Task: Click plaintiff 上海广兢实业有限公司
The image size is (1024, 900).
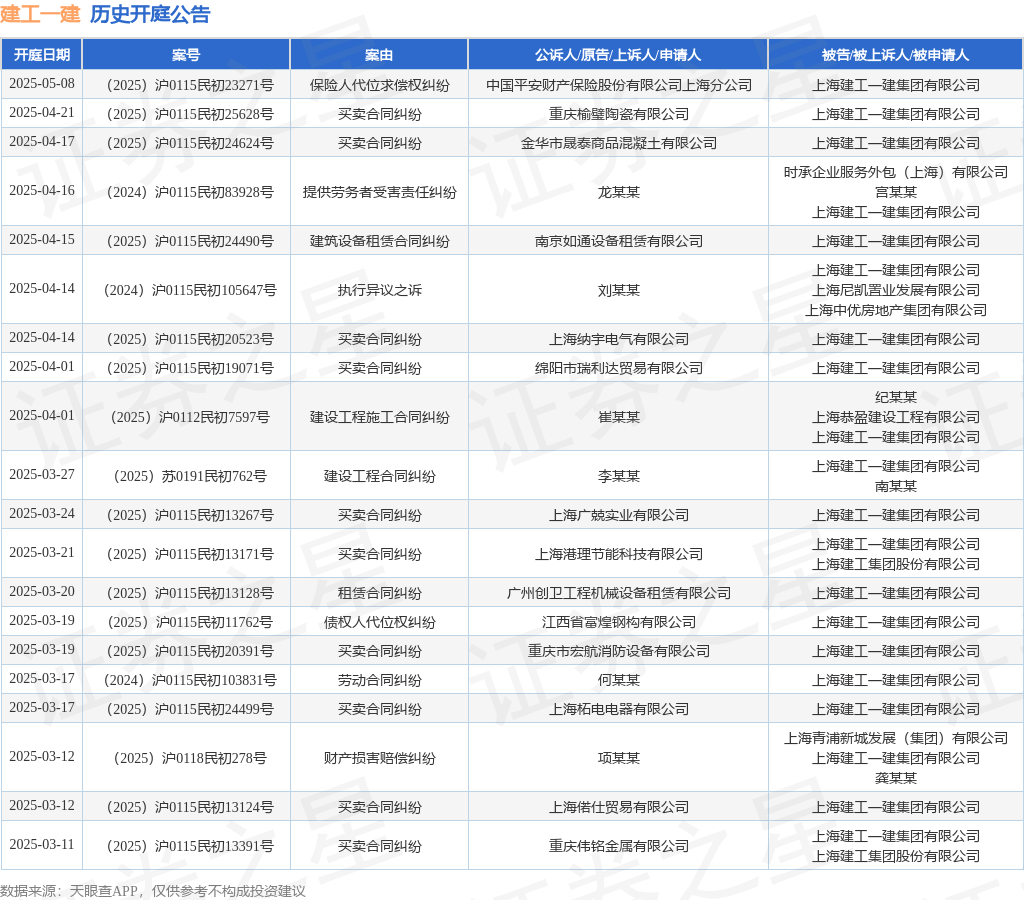Action: coord(618,515)
